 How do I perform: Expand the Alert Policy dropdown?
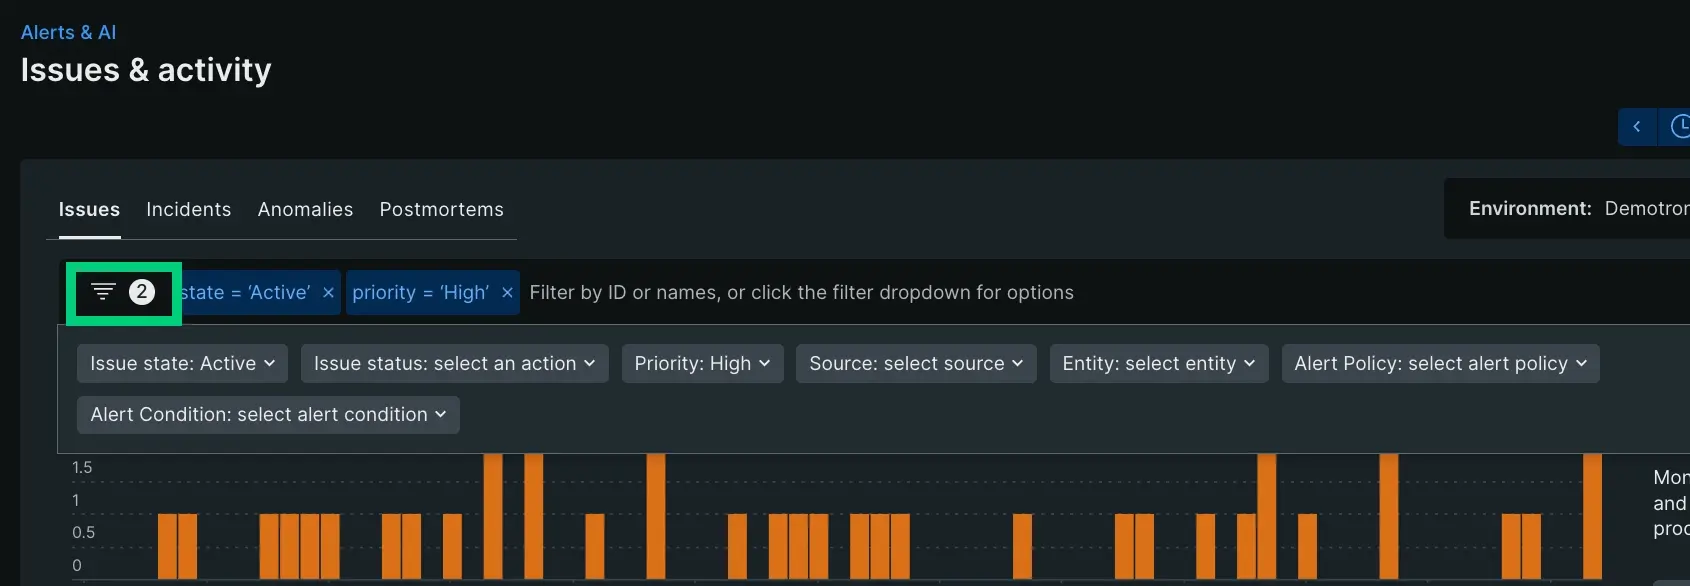[1440, 364]
